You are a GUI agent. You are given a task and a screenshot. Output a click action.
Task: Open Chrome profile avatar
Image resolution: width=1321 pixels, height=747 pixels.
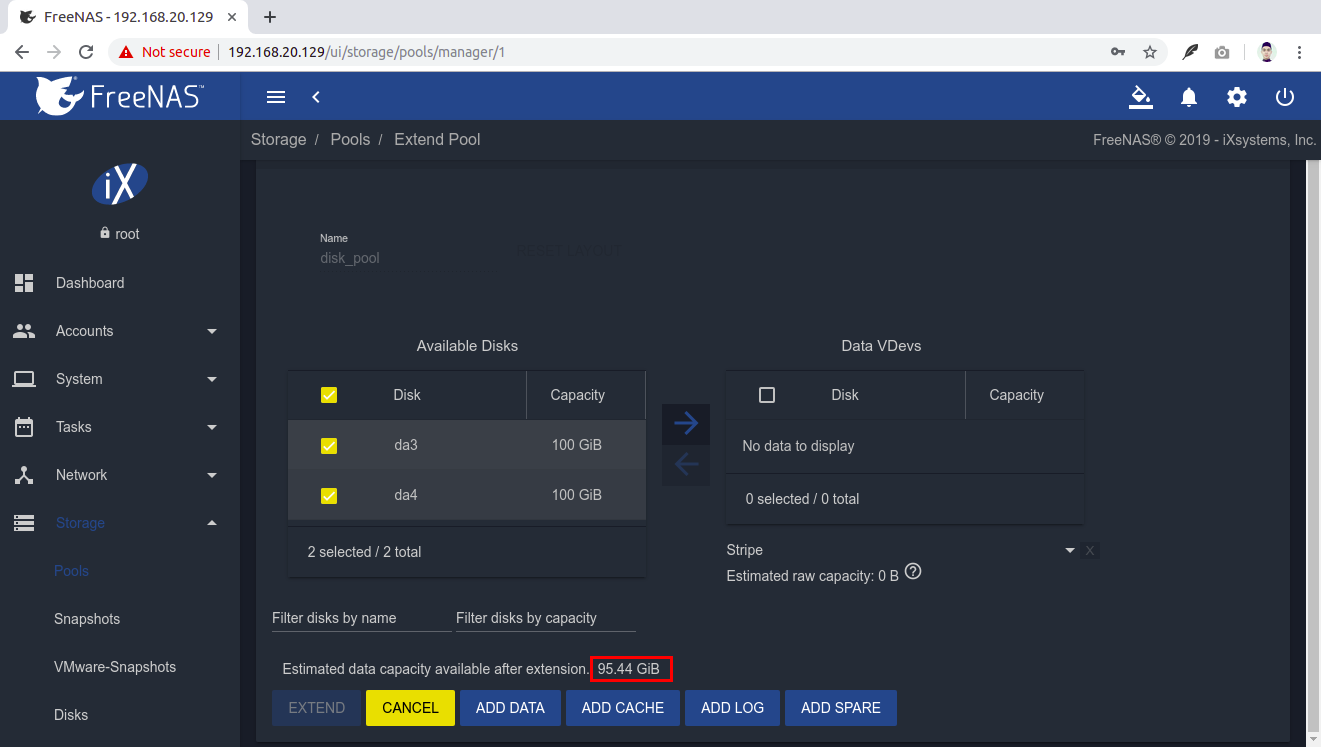click(1267, 52)
